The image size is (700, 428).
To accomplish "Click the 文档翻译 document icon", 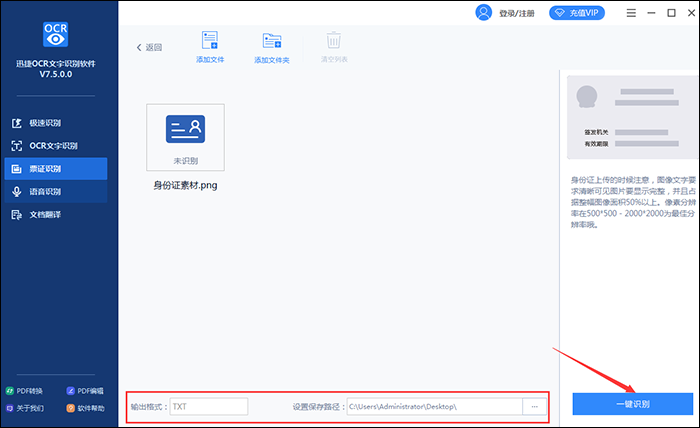I will 17,215.
